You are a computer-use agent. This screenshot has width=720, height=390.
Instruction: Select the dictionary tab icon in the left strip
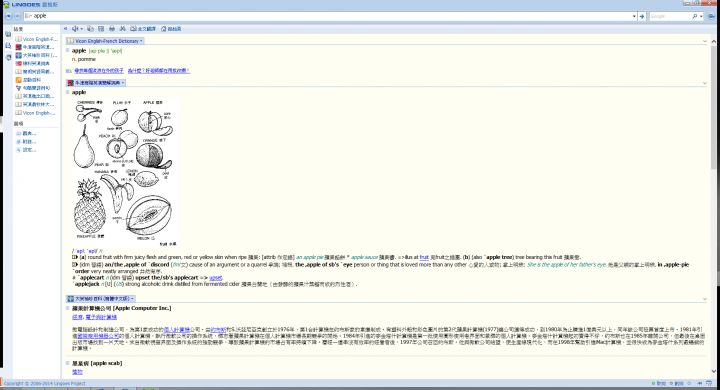(x=8, y=34)
